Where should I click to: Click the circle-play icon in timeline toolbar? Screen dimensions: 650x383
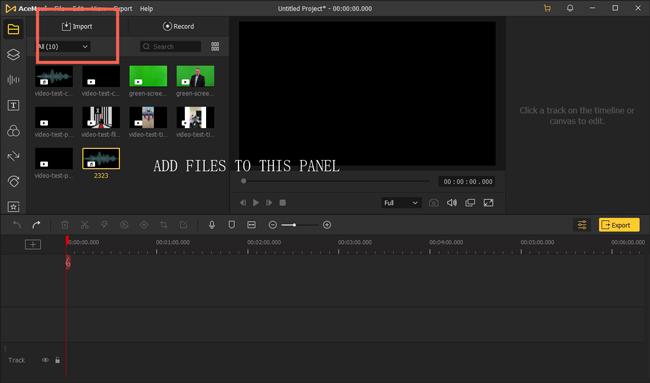point(124,225)
